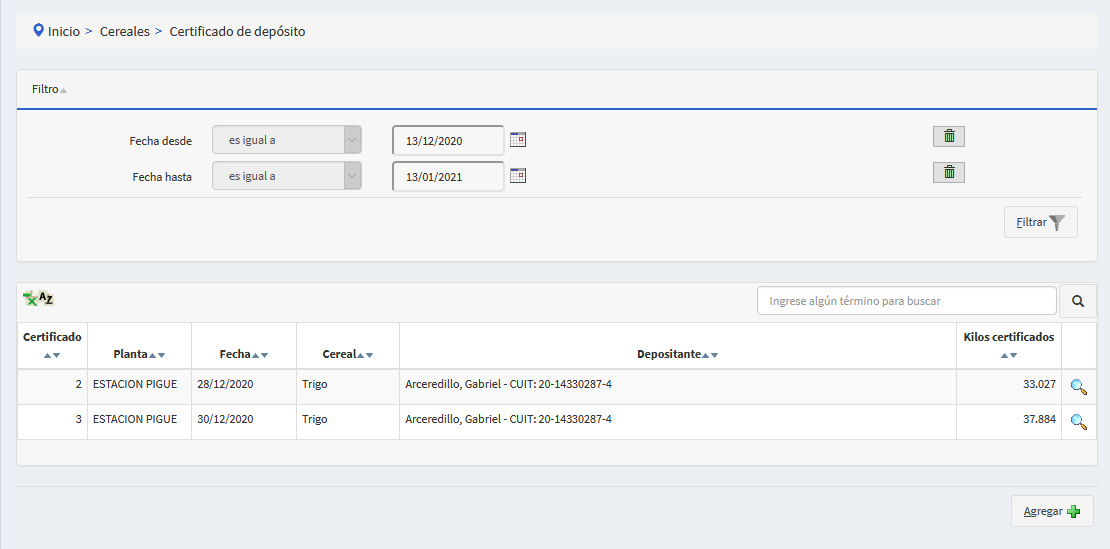Navigate to Cereales breadcrumb
1110x549 pixels.
click(124, 32)
